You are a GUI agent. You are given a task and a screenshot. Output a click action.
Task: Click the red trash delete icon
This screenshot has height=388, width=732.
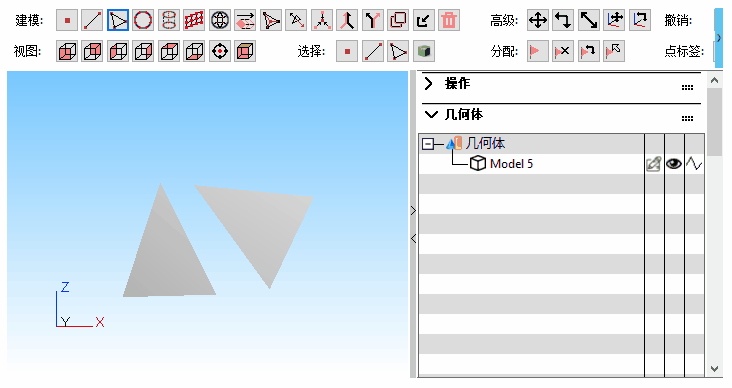[x=449, y=21]
